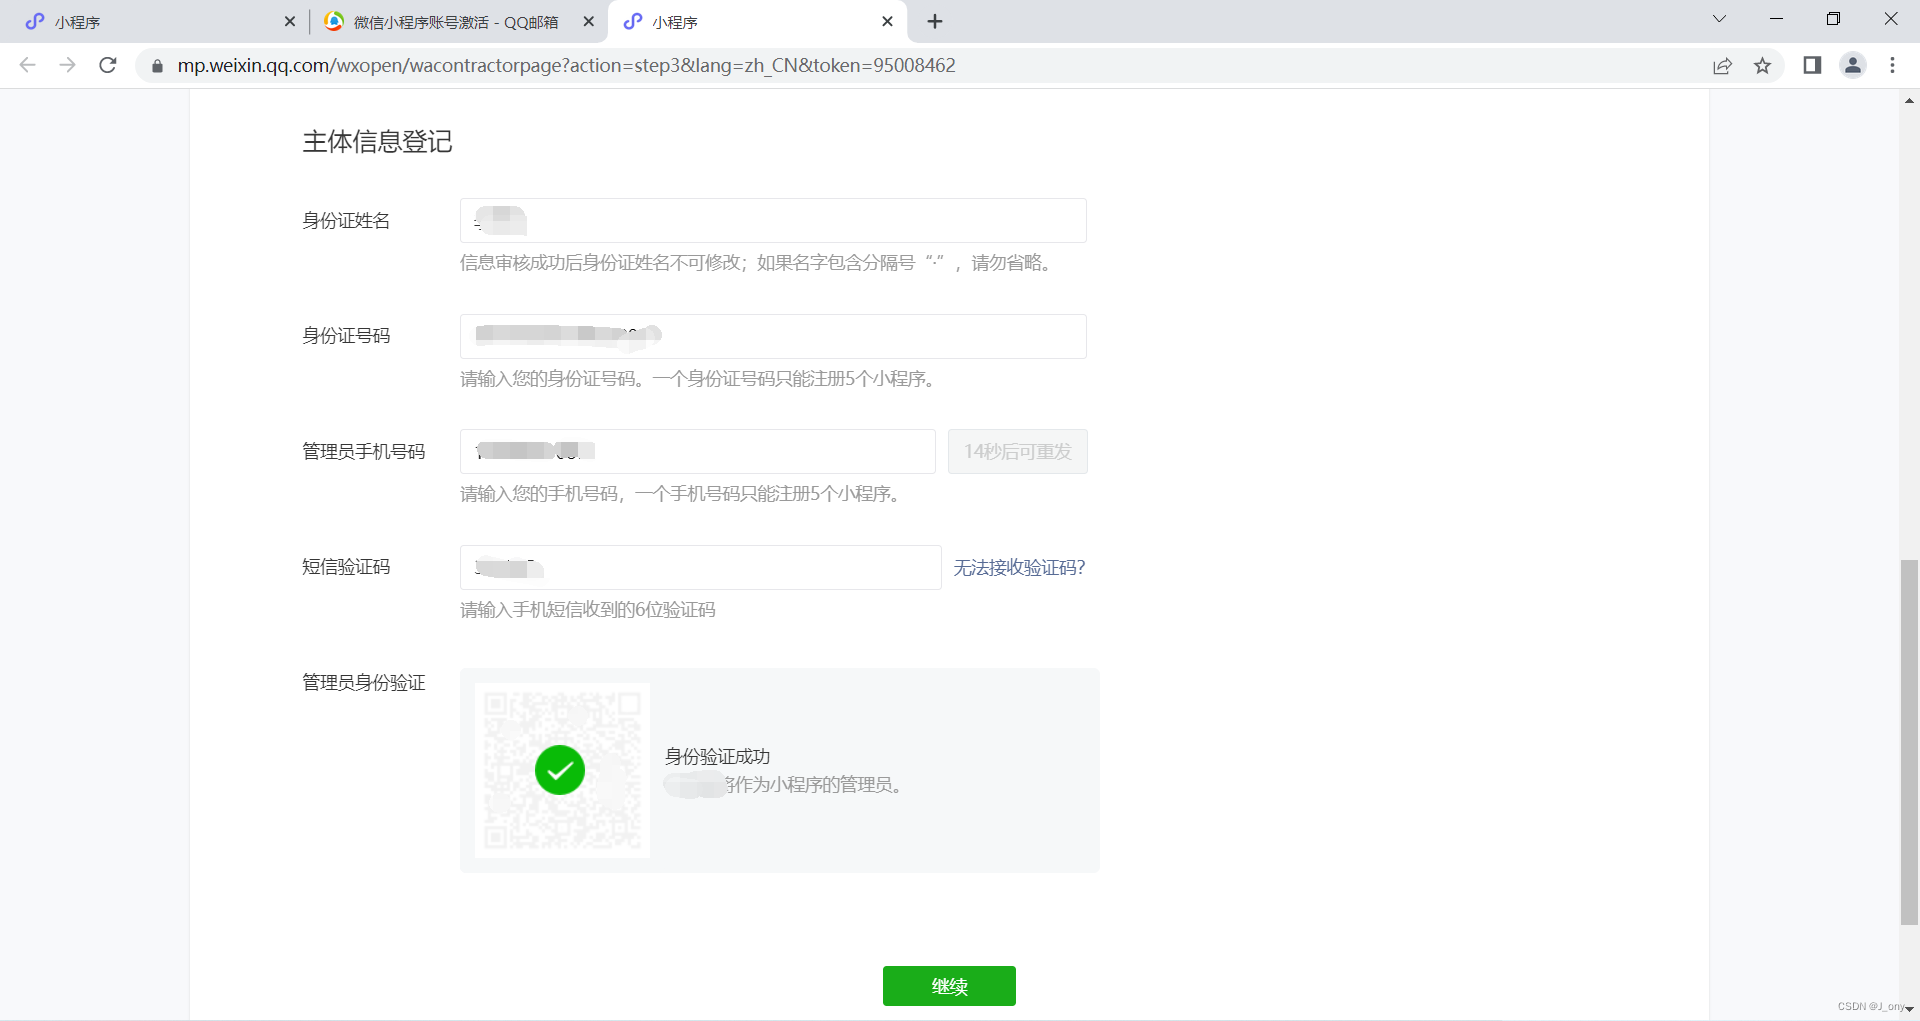Click the browser back arrow
This screenshot has width=1920, height=1021.
[27, 65]
